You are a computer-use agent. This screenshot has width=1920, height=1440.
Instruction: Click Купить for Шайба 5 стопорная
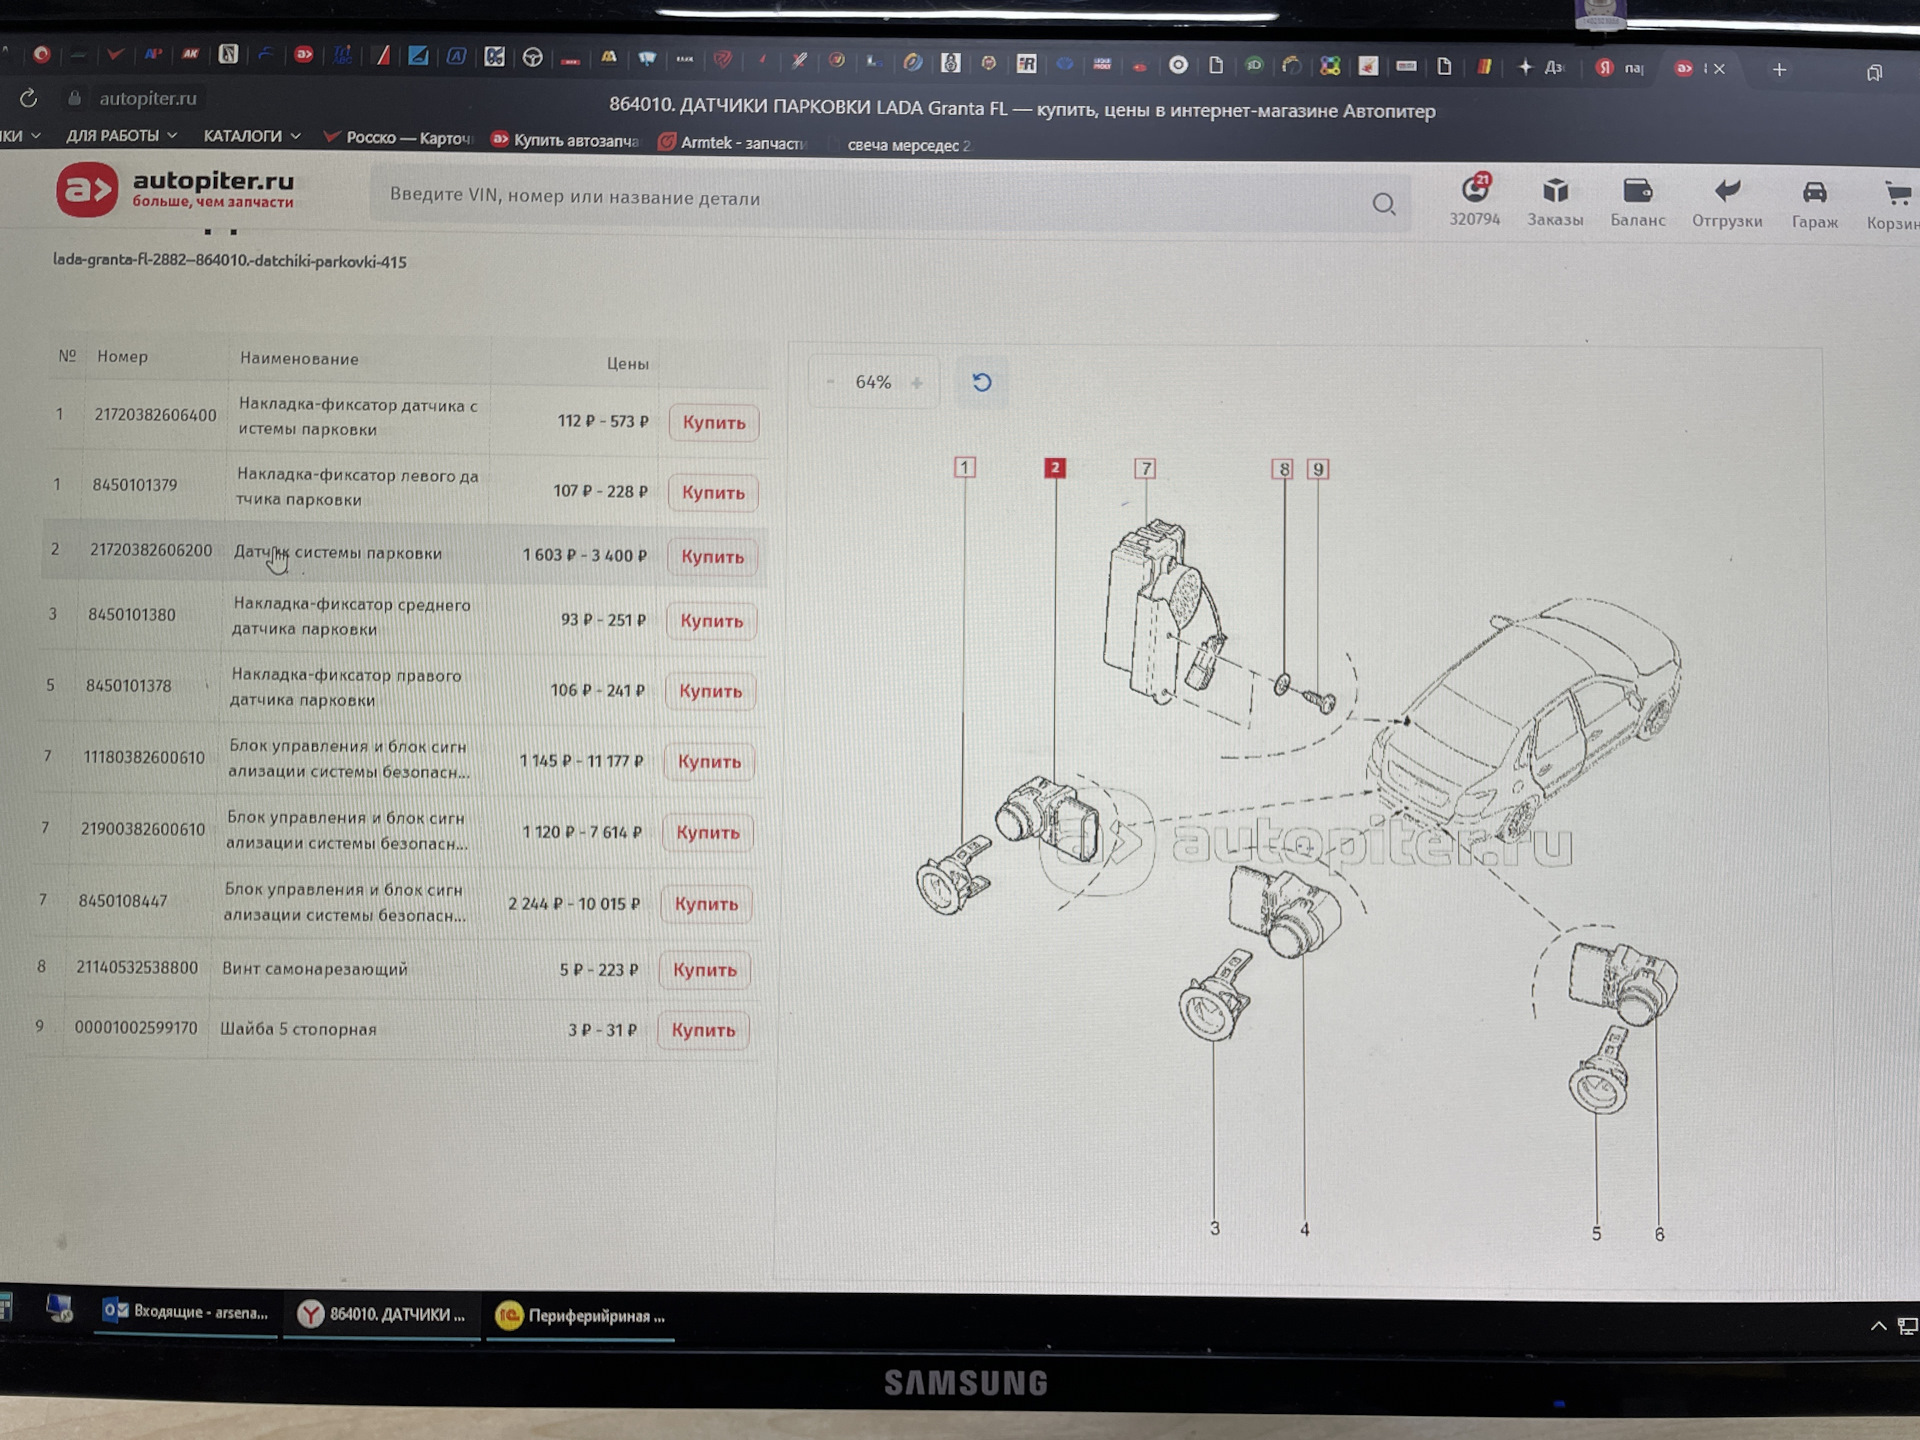[x=703, y=1030]
